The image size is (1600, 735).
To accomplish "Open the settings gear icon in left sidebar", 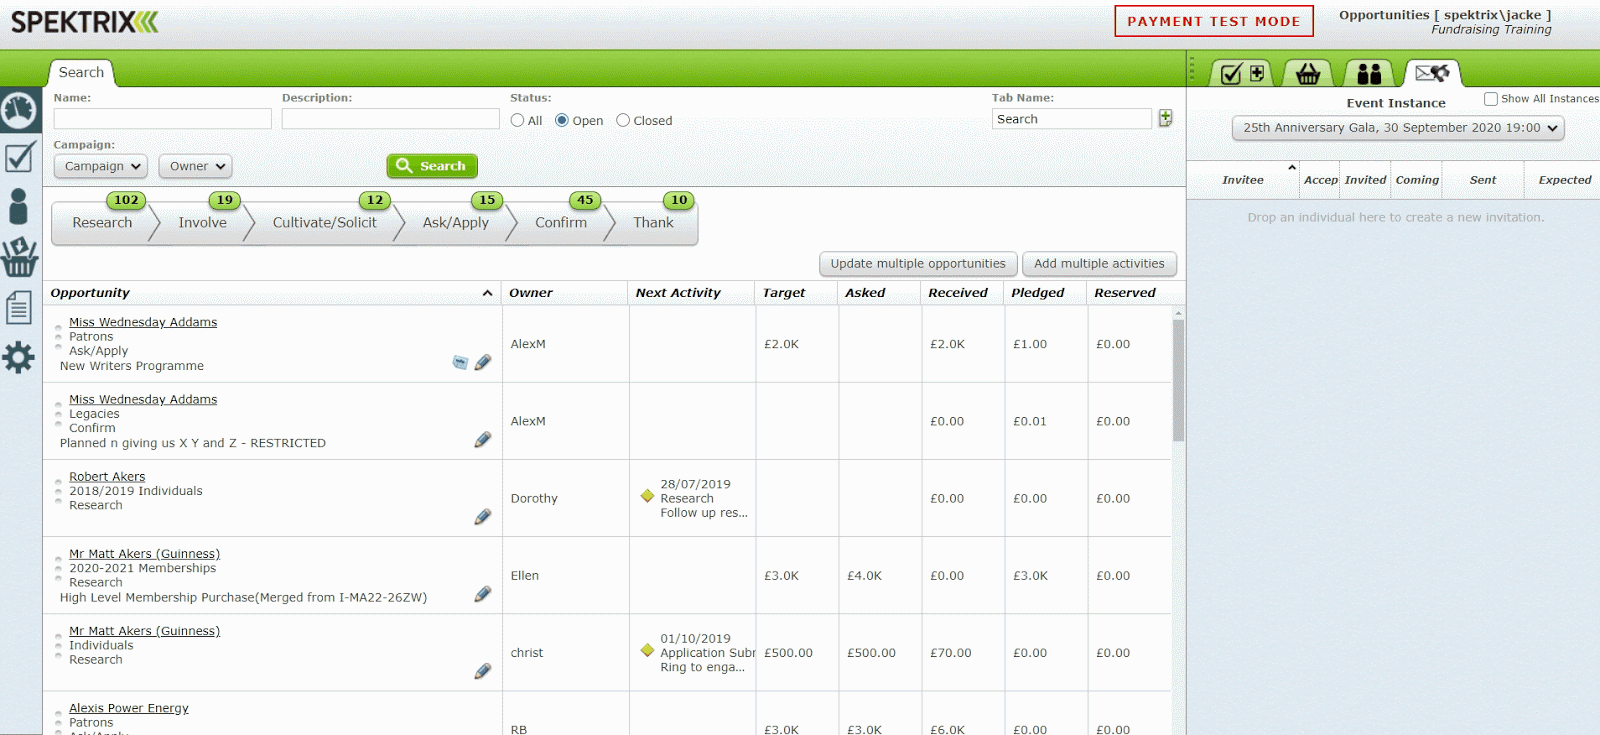I will point(19,357).
